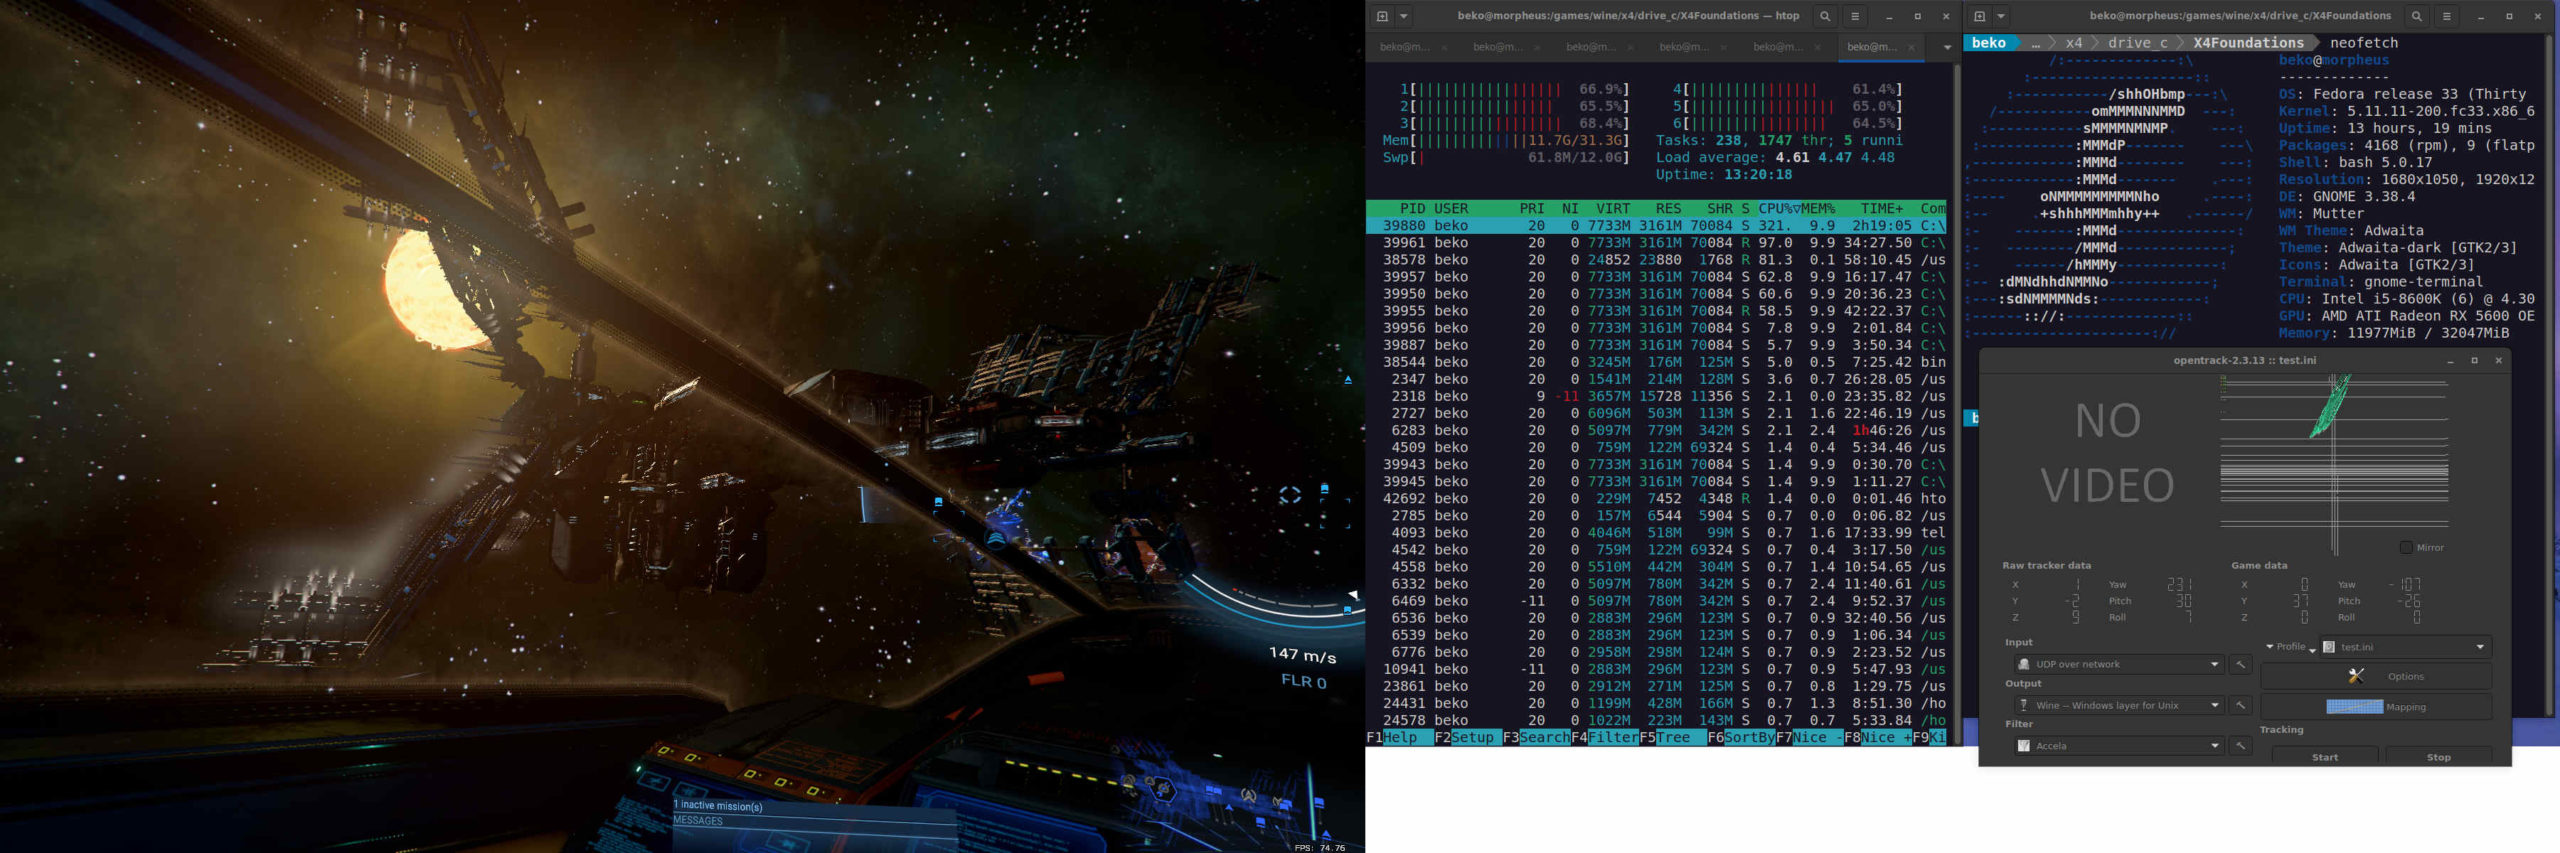The height and width of the screenshot is (853, 2560).
Task: Activate F3 Search in htop
Action: (x=1536, y=737)
